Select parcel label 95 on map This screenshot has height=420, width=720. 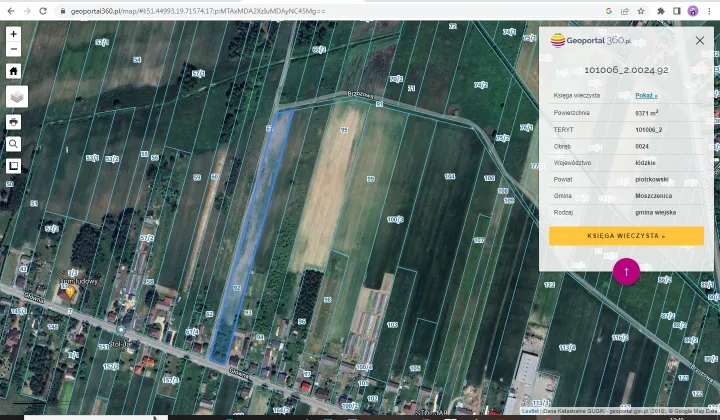tap(344, 130)
